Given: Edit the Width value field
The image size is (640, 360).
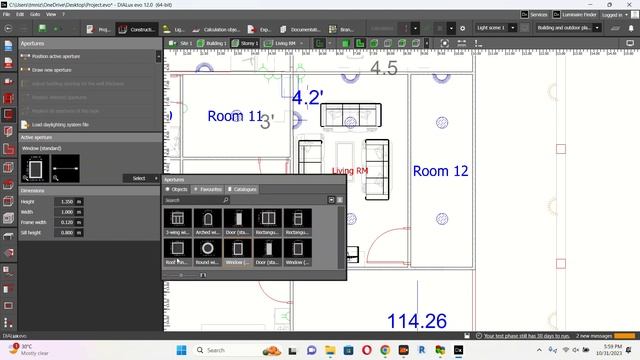Looking at the screenshot, I should [64, 212].
